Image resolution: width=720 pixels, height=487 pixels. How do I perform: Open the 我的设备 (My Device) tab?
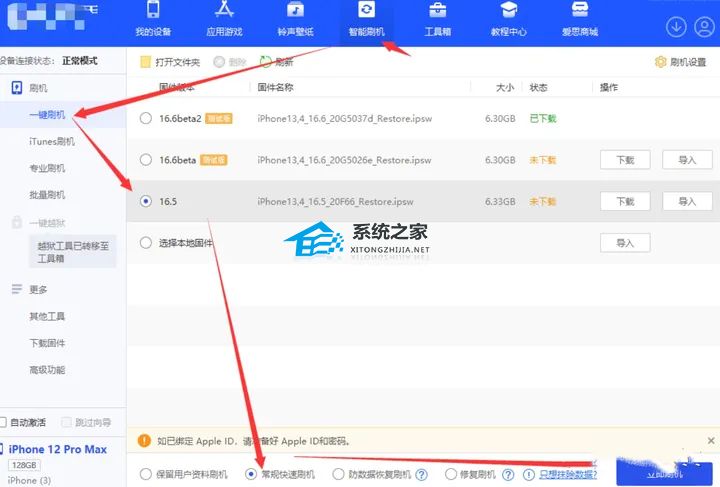pos(153,19)
